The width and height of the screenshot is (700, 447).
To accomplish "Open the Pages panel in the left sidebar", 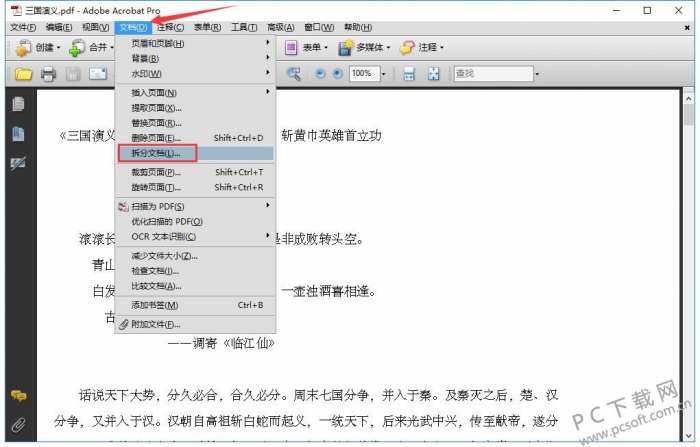I will (18, 104).
